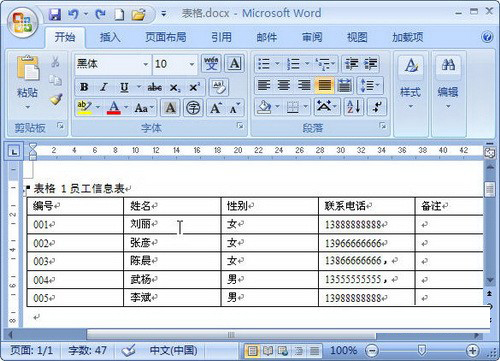Image resolution: width=500 pixels, height=361 pixels.
Task: Expand the Font group dialog launcher
Action: point(240,126)
